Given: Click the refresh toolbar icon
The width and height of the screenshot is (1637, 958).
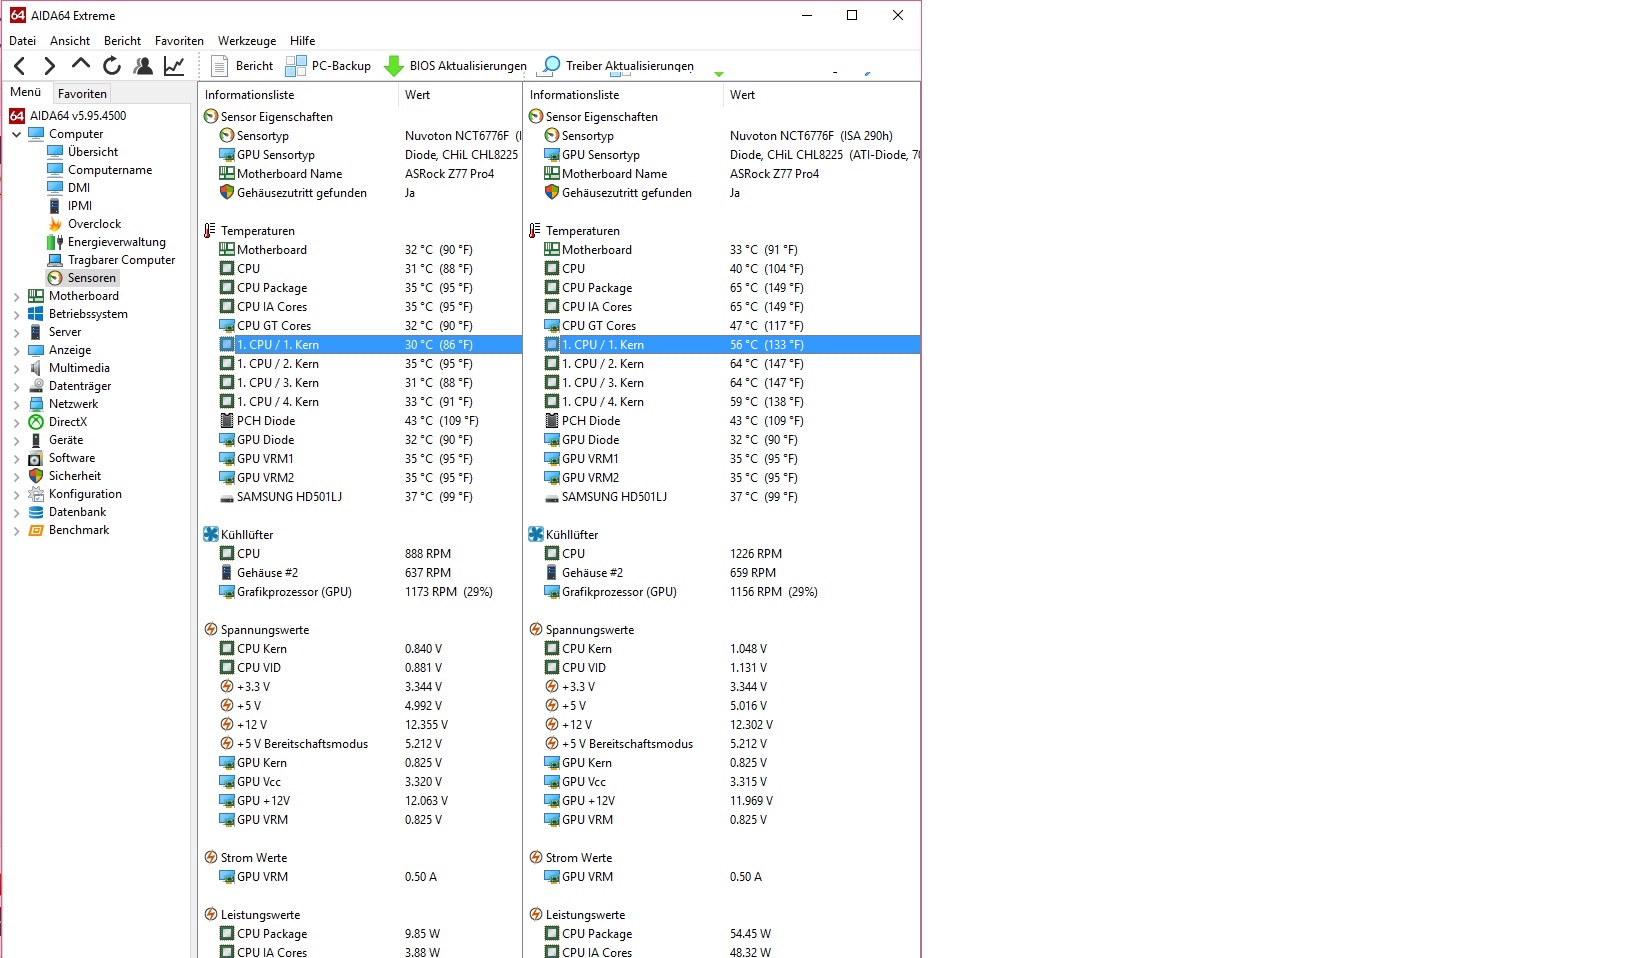Looking at the screenshot, I should click(112, 66).
